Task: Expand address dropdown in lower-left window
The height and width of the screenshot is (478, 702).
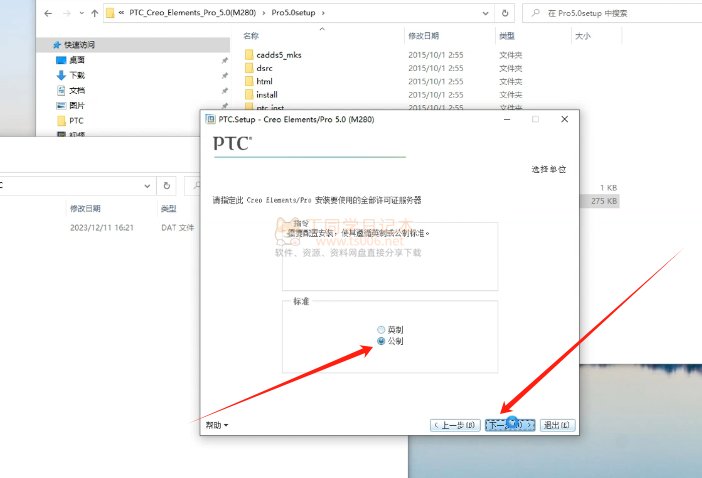Action: click(147, 186)
